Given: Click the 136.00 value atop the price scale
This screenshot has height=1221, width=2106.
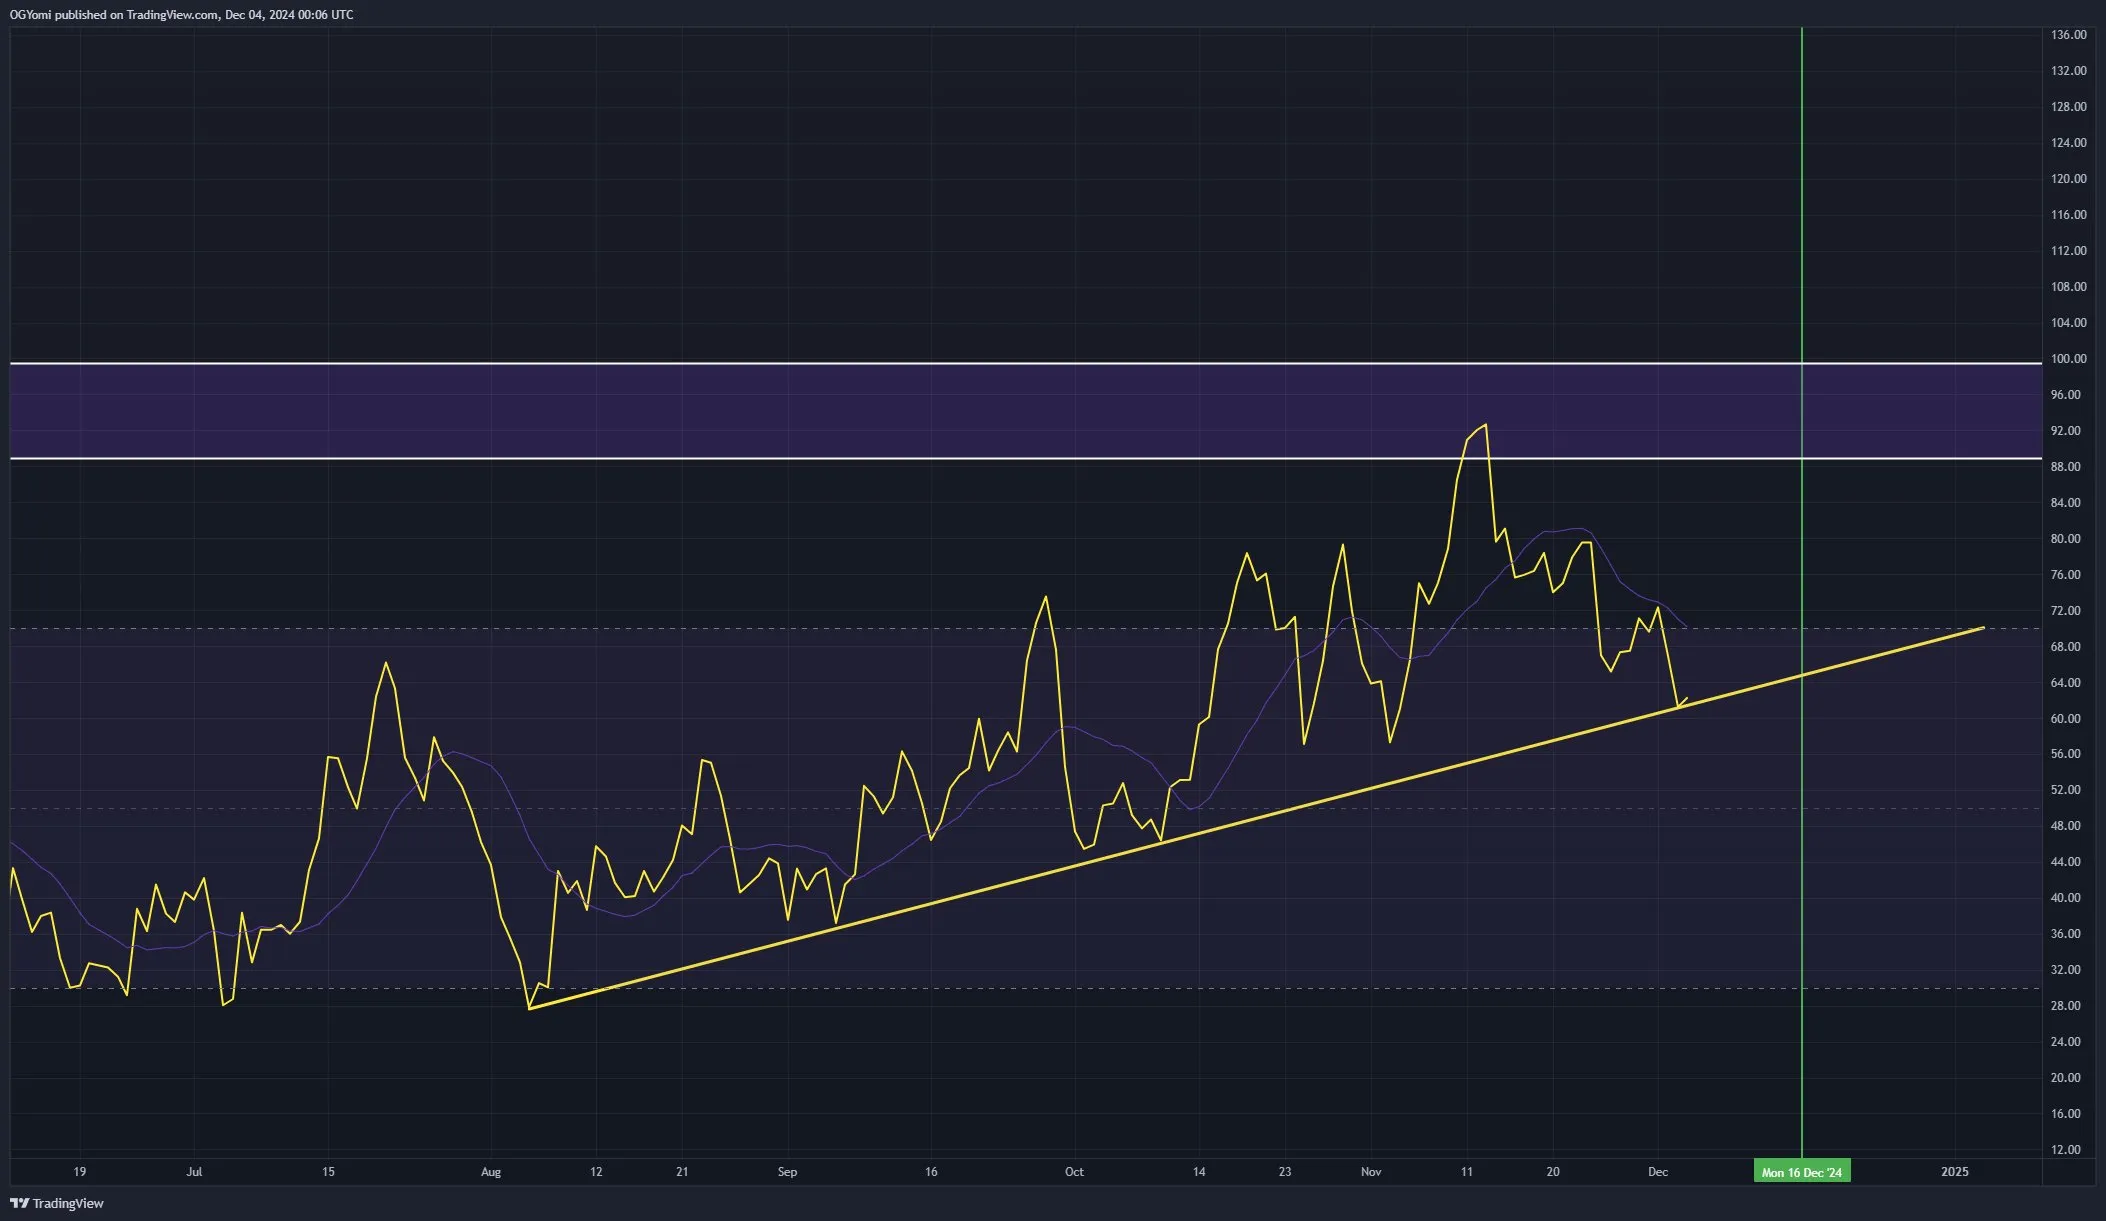Looking at the screenshot, I should (2068, 33).
